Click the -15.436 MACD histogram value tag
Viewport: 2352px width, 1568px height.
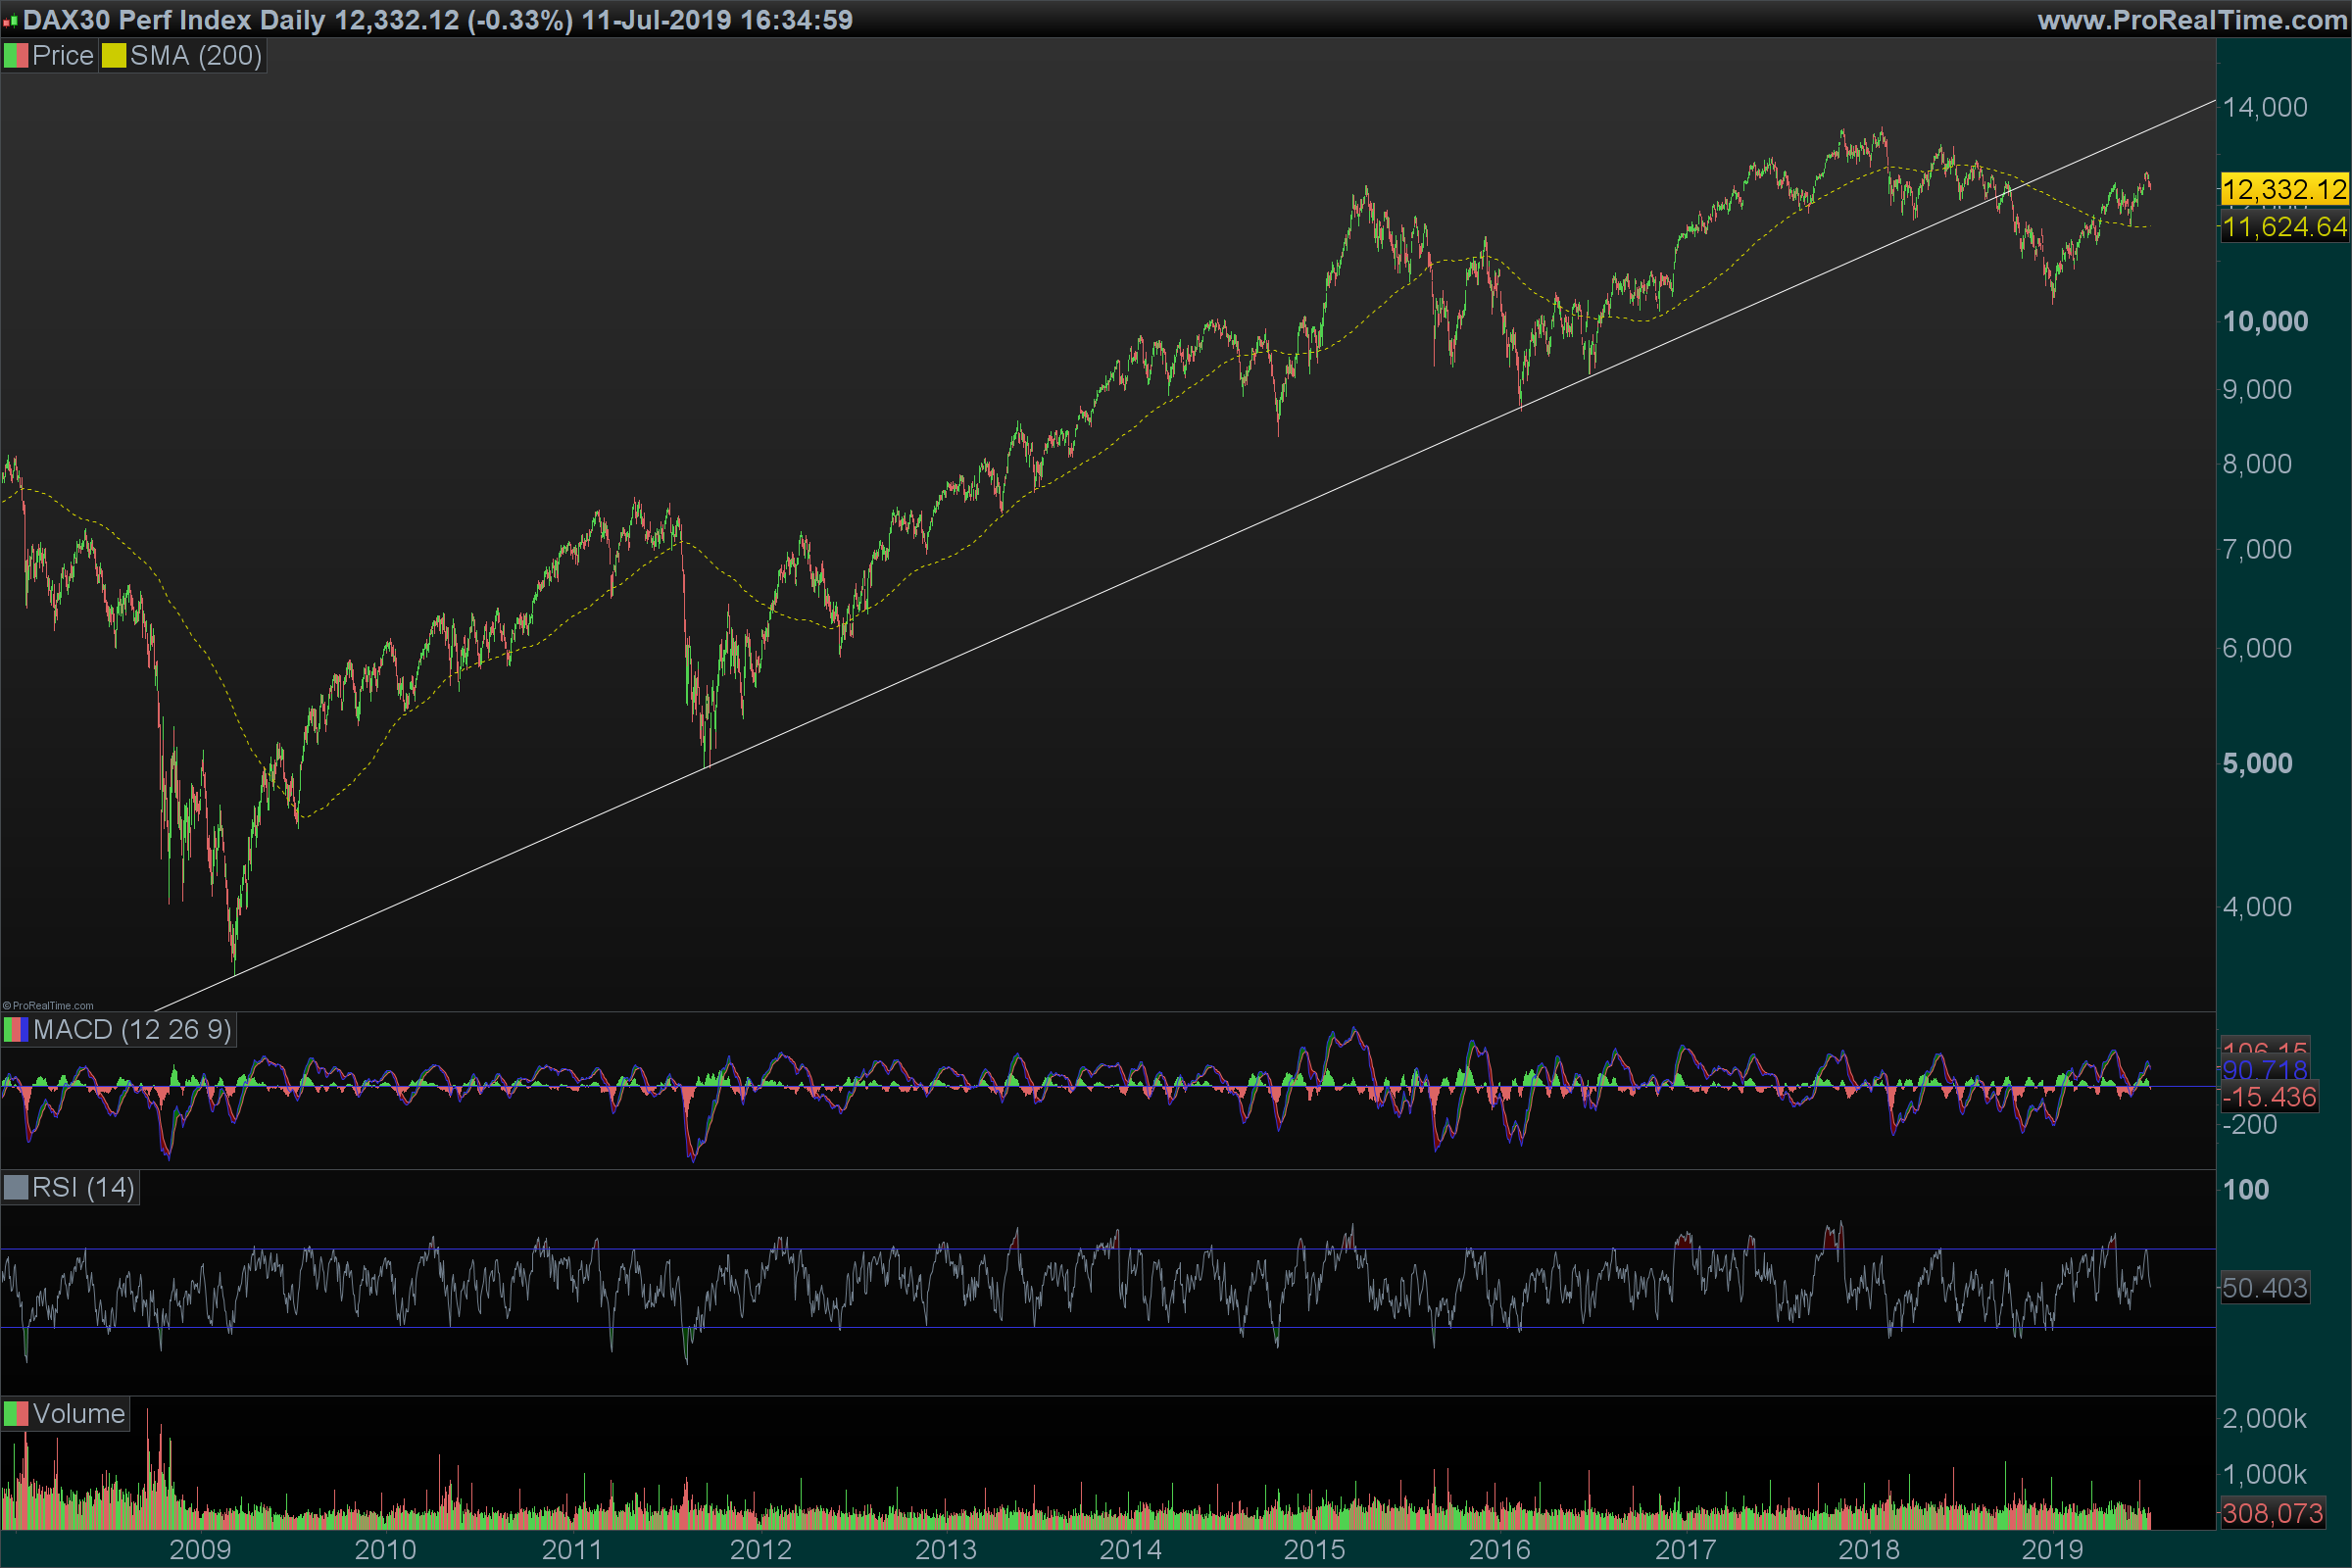2269,1097
